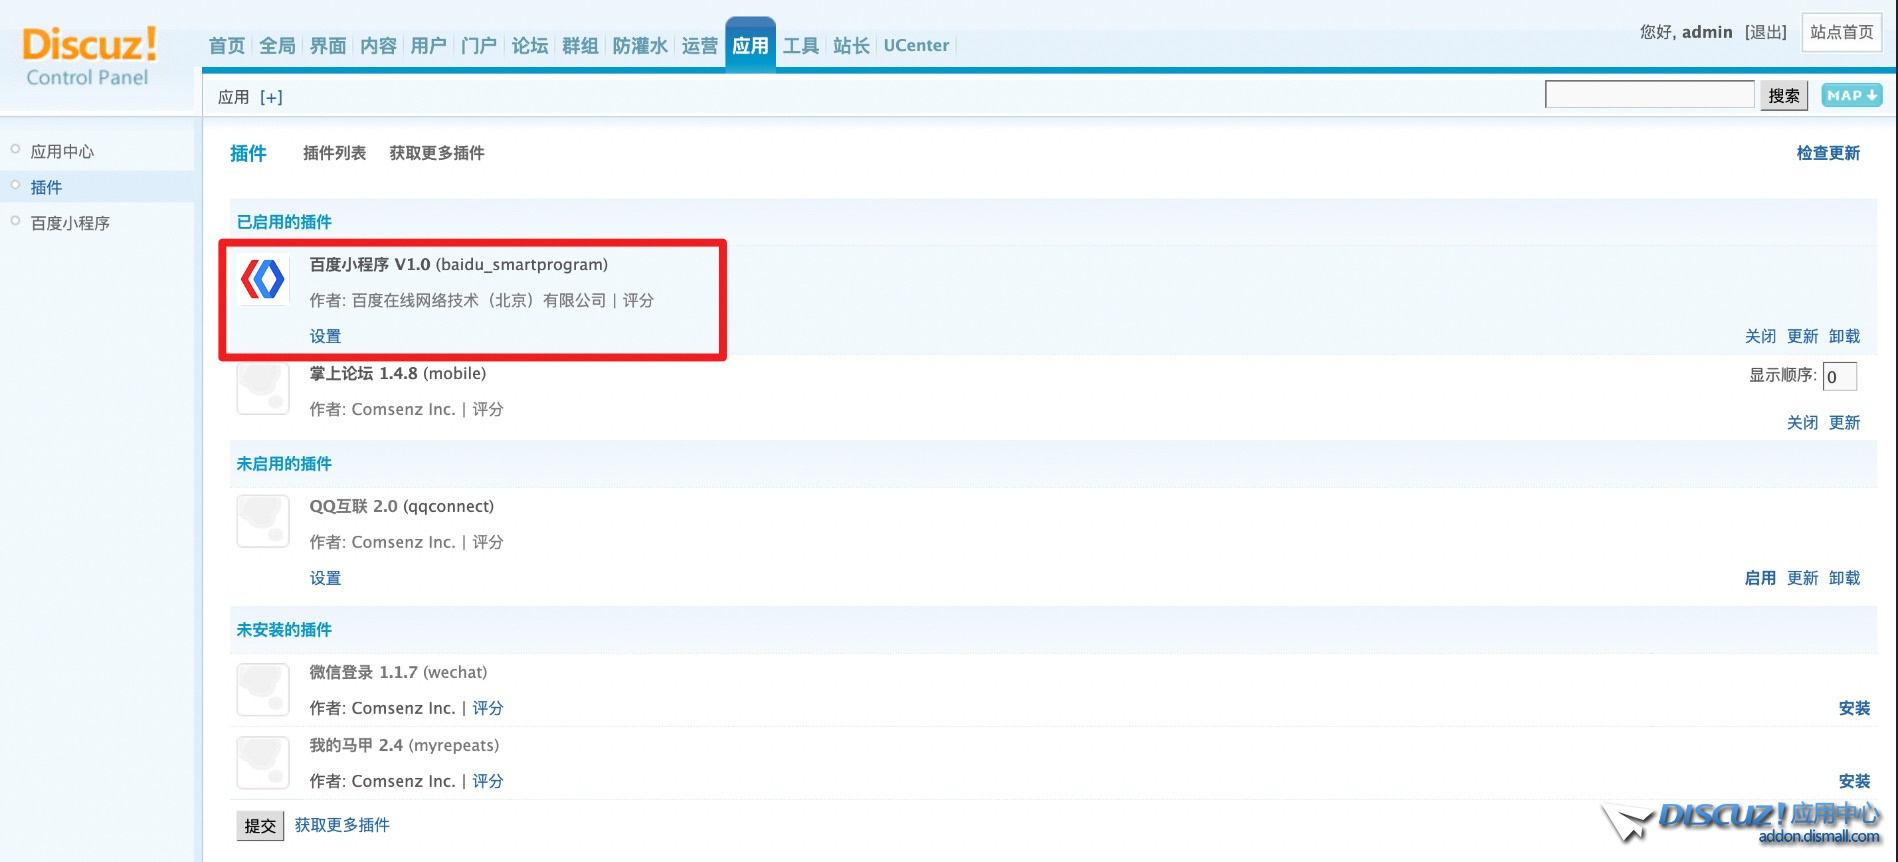The width and height of the screenshot is (1898, 862).
Task: Click 卸载 for 百度小程序 plugin
Action: [x=1845, y=336]
